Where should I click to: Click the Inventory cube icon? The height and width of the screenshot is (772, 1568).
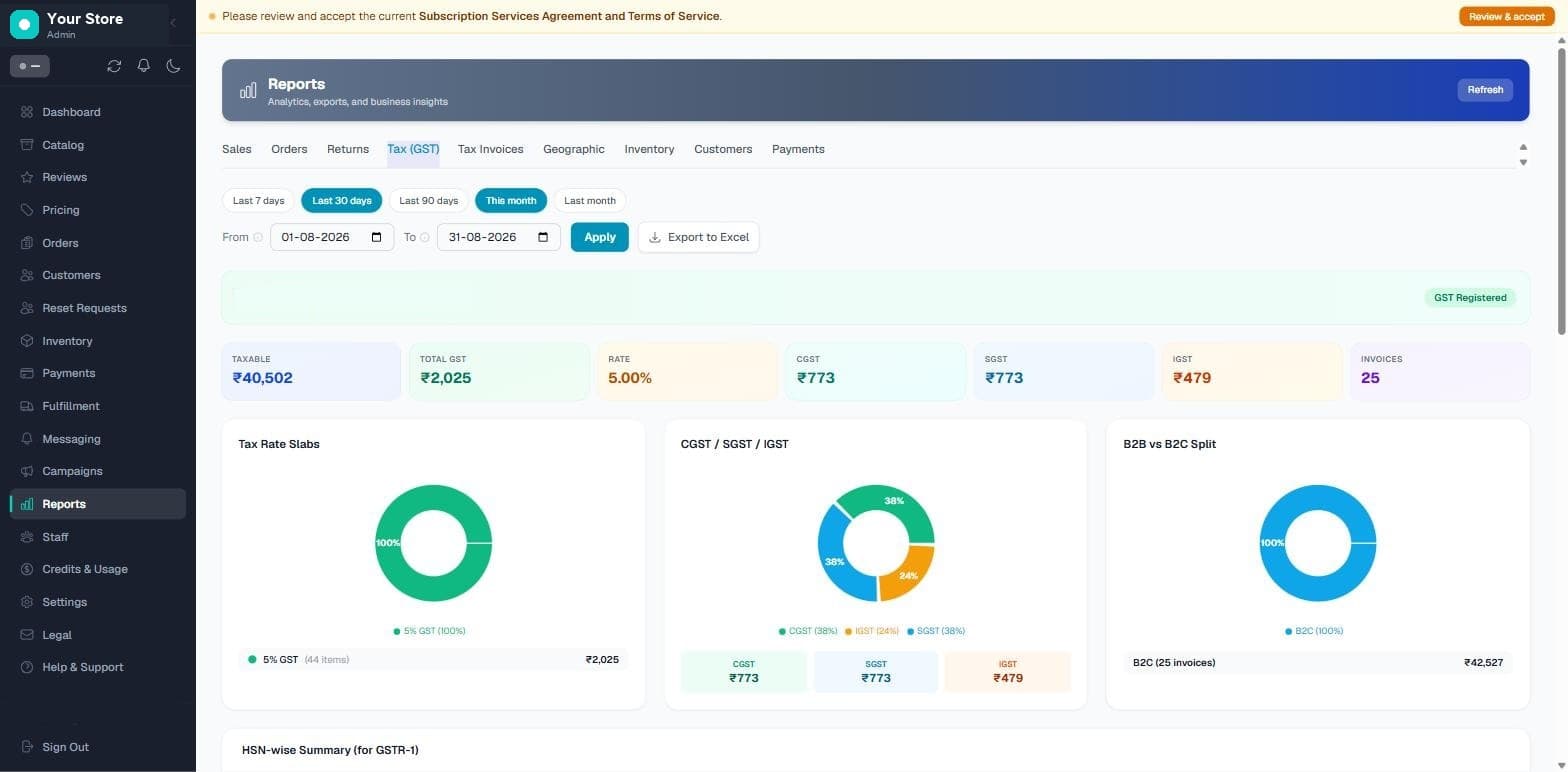point(27,341)
